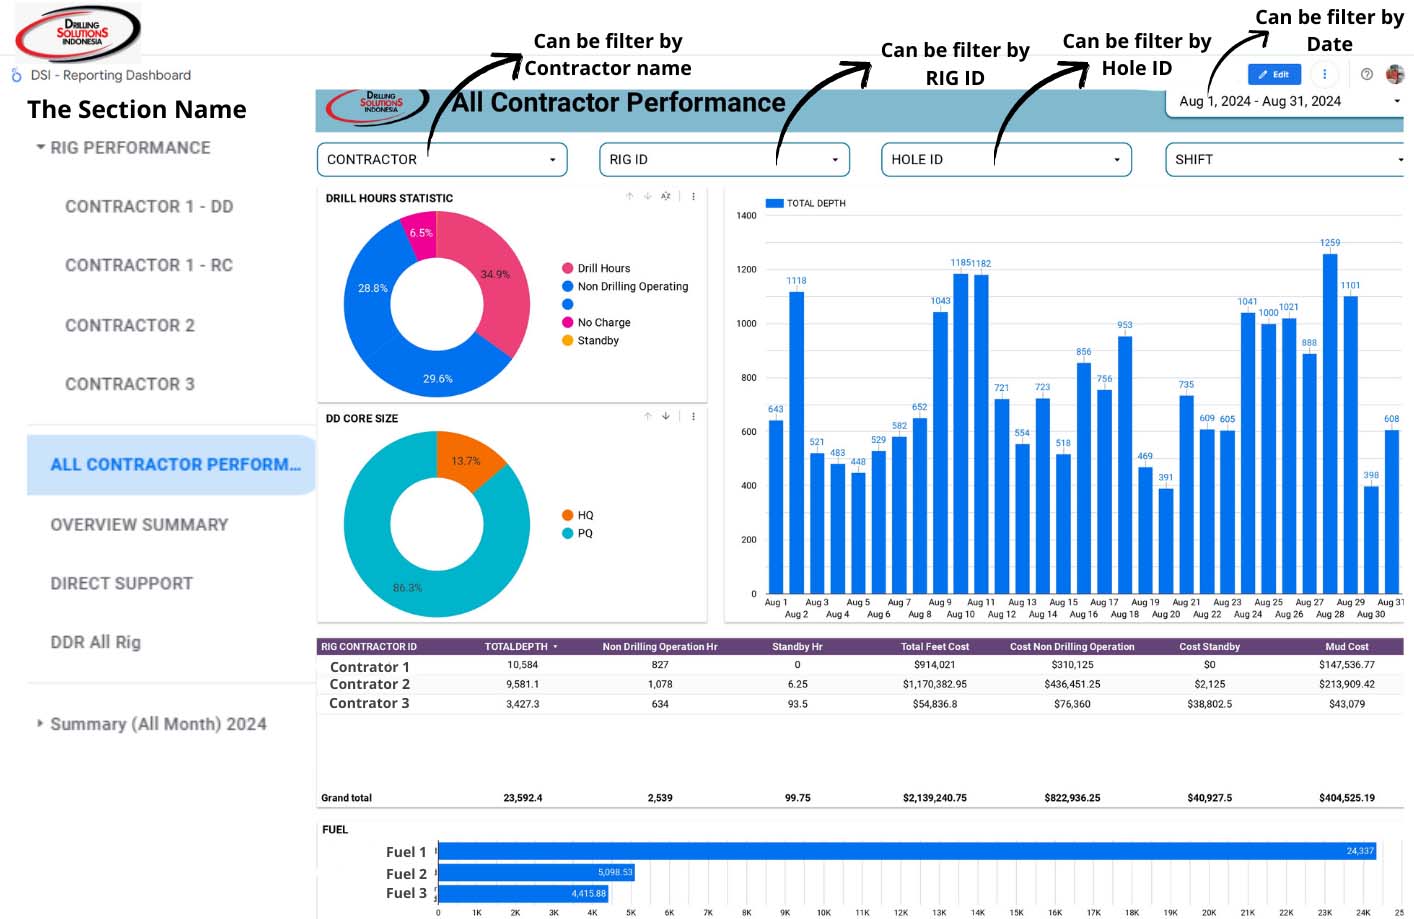Sort table by TOTALDEPTH column header
The image size is (1414, 919).
(x=517, y=647)
